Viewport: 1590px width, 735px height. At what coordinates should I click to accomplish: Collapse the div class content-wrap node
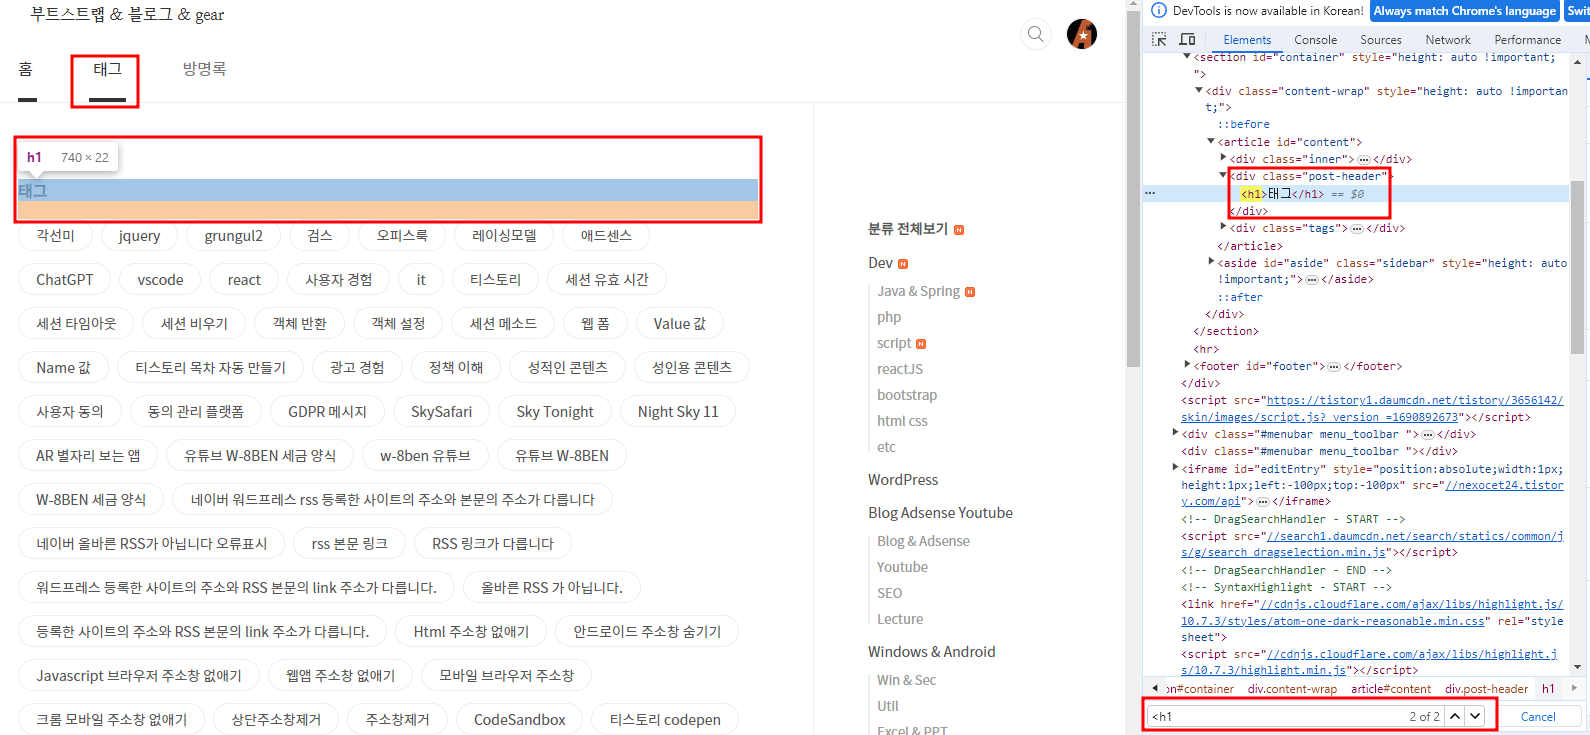(1199, 90)
